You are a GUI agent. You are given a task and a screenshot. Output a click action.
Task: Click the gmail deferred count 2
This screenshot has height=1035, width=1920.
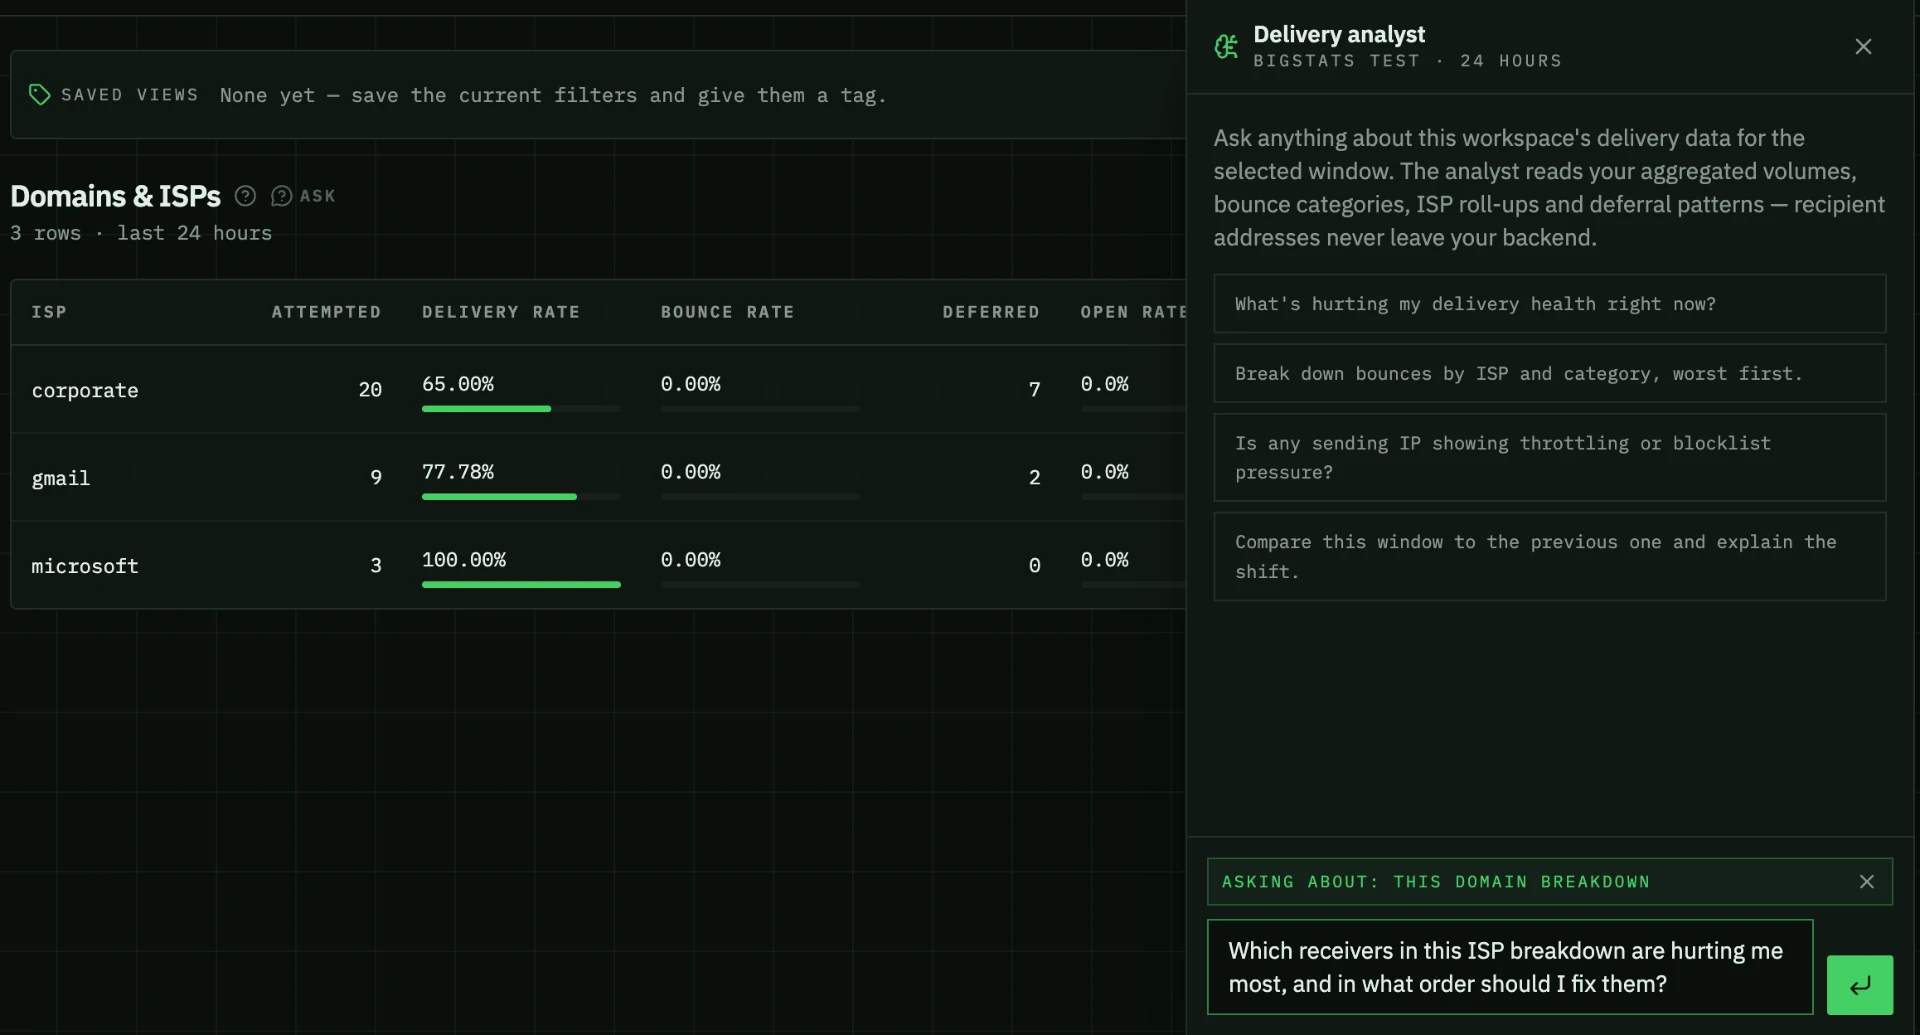(x=1035, y=478)
